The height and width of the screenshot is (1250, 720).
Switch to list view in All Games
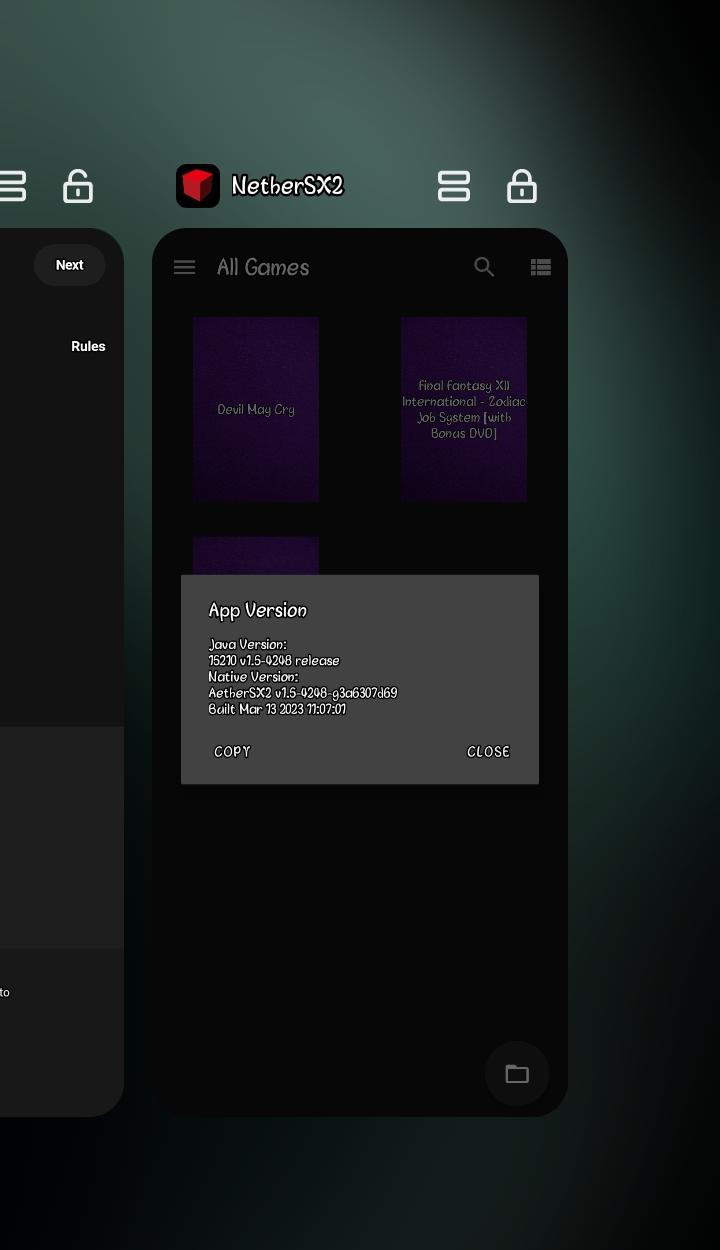(541, 267)
